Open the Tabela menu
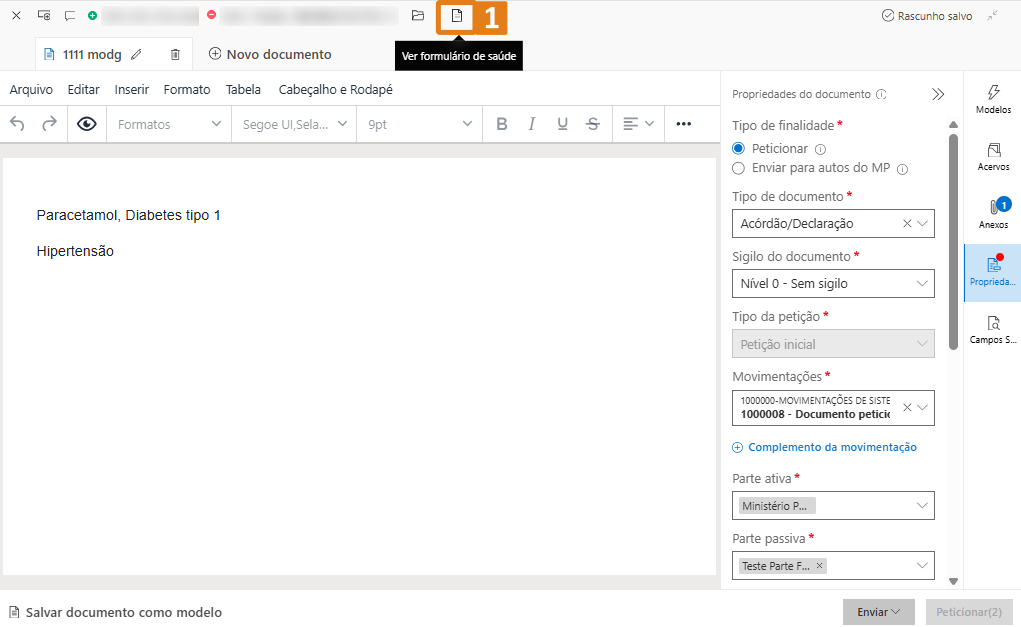The width and height of the screenshot is (1021, 627). (x=244, y=90)
